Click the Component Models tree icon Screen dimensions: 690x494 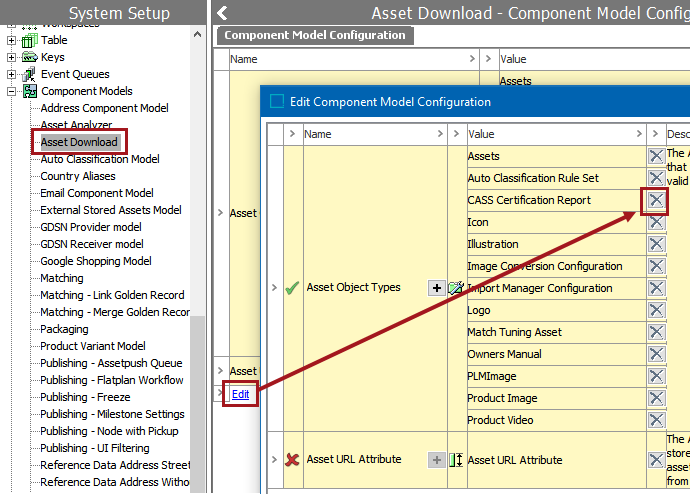tap(30, 91)
